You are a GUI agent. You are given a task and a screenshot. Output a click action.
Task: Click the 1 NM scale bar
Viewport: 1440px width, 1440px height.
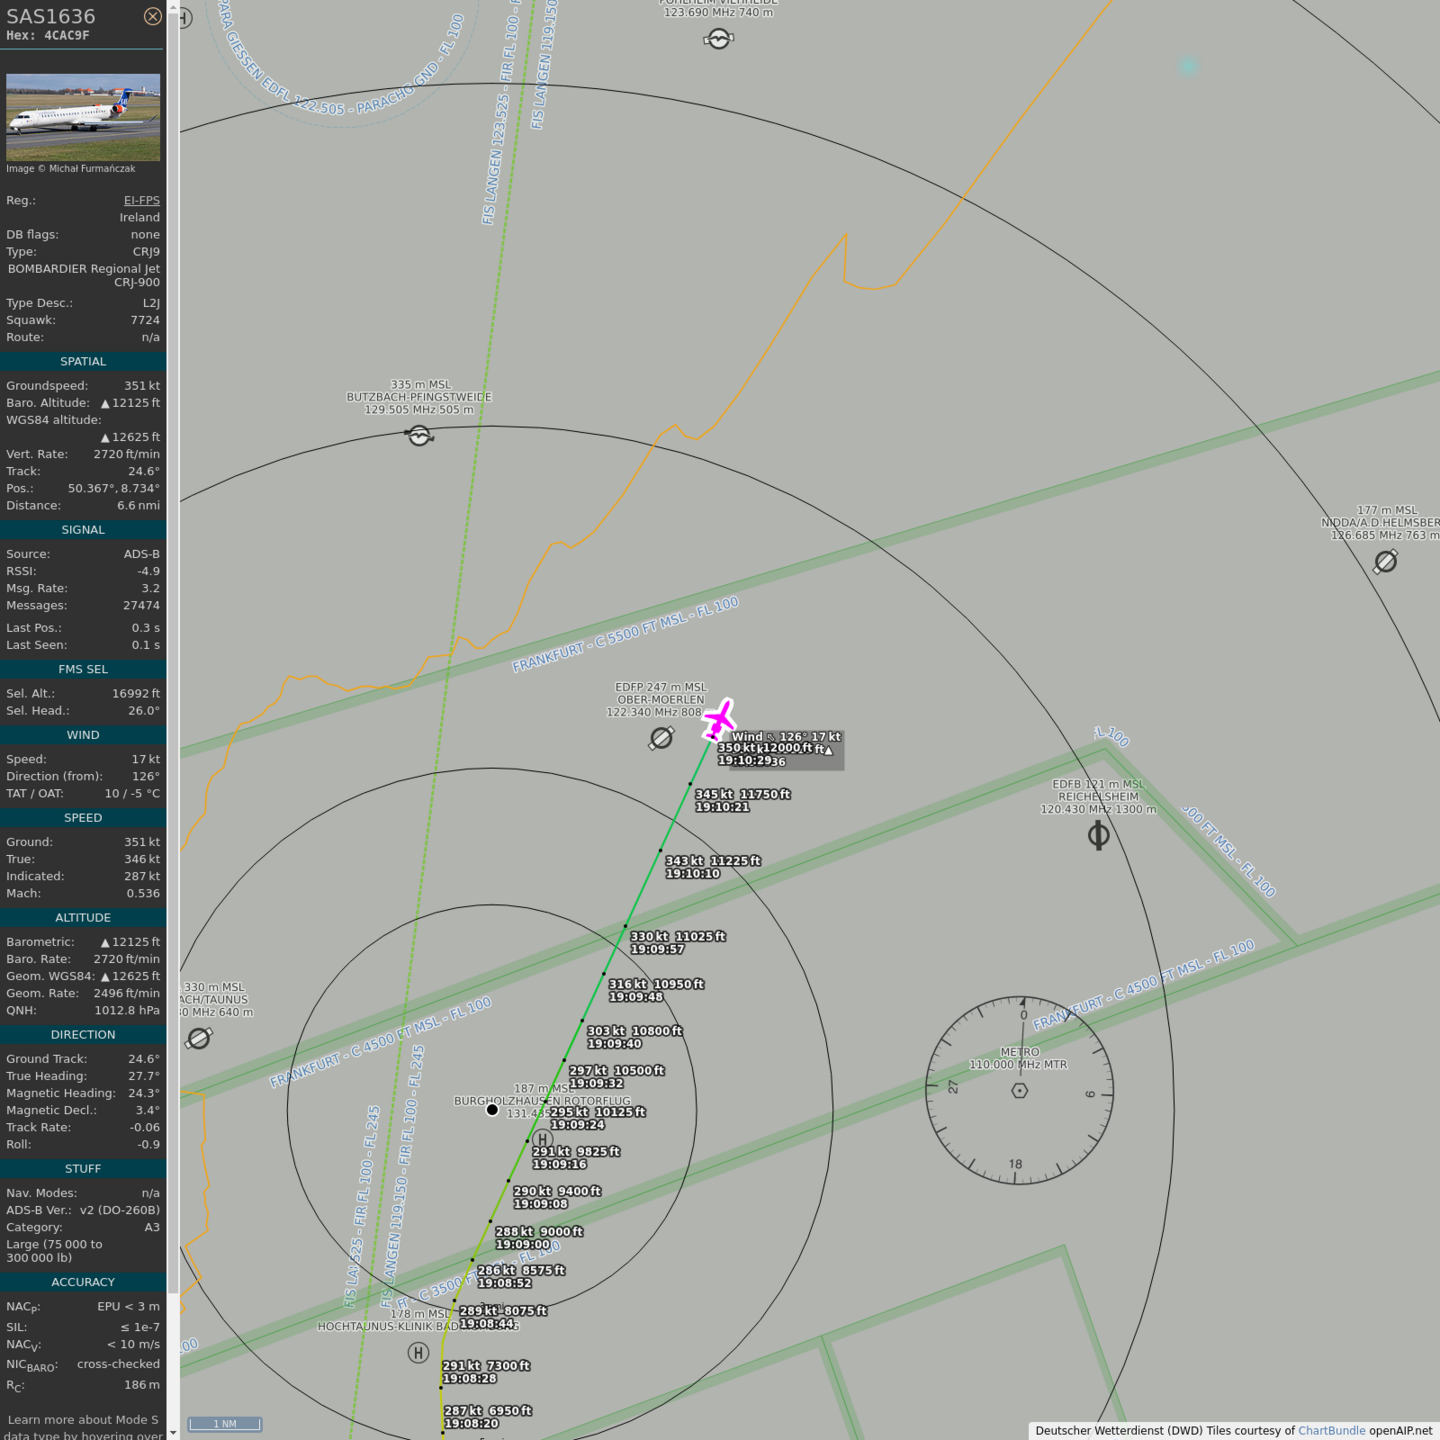(x=225, y=1424)
